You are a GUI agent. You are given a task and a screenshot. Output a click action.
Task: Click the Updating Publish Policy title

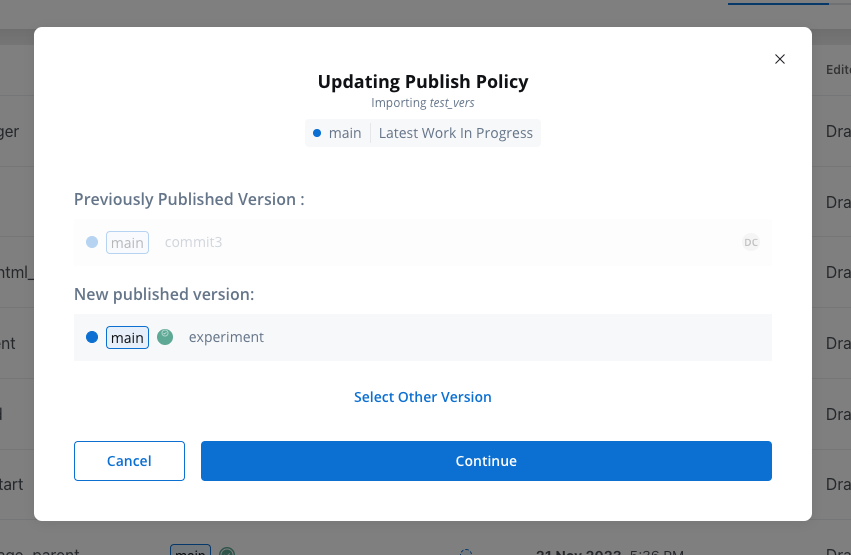coord(422,81)
